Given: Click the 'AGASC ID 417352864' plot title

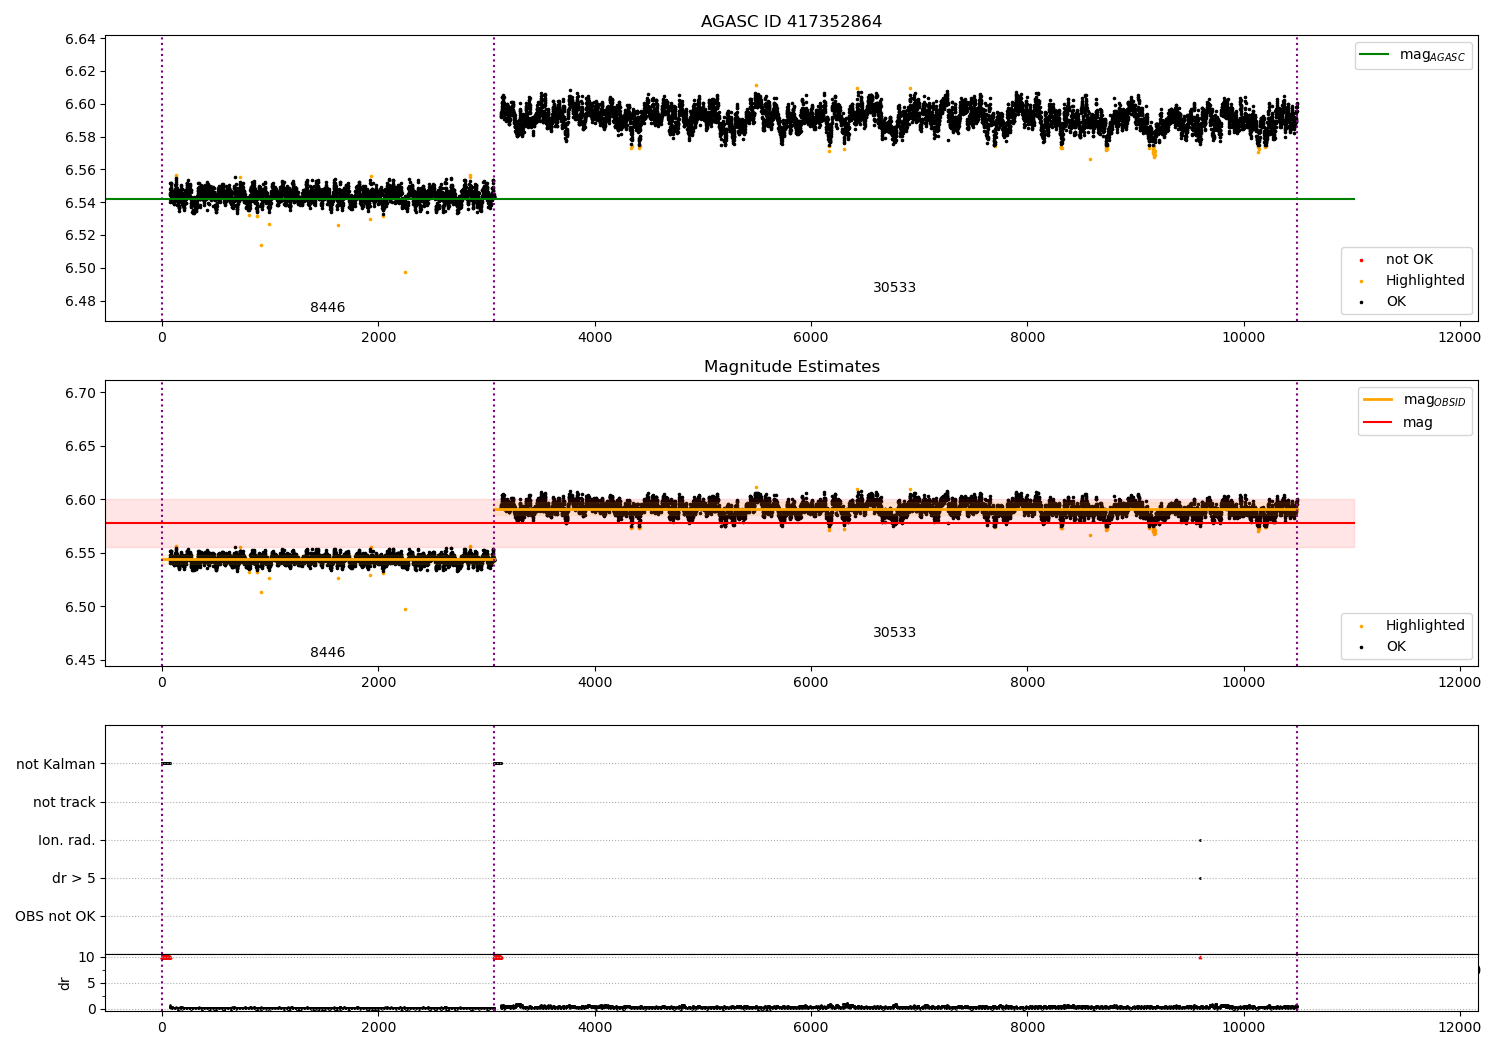Looking at the screenshot, I should click(791, 22).
